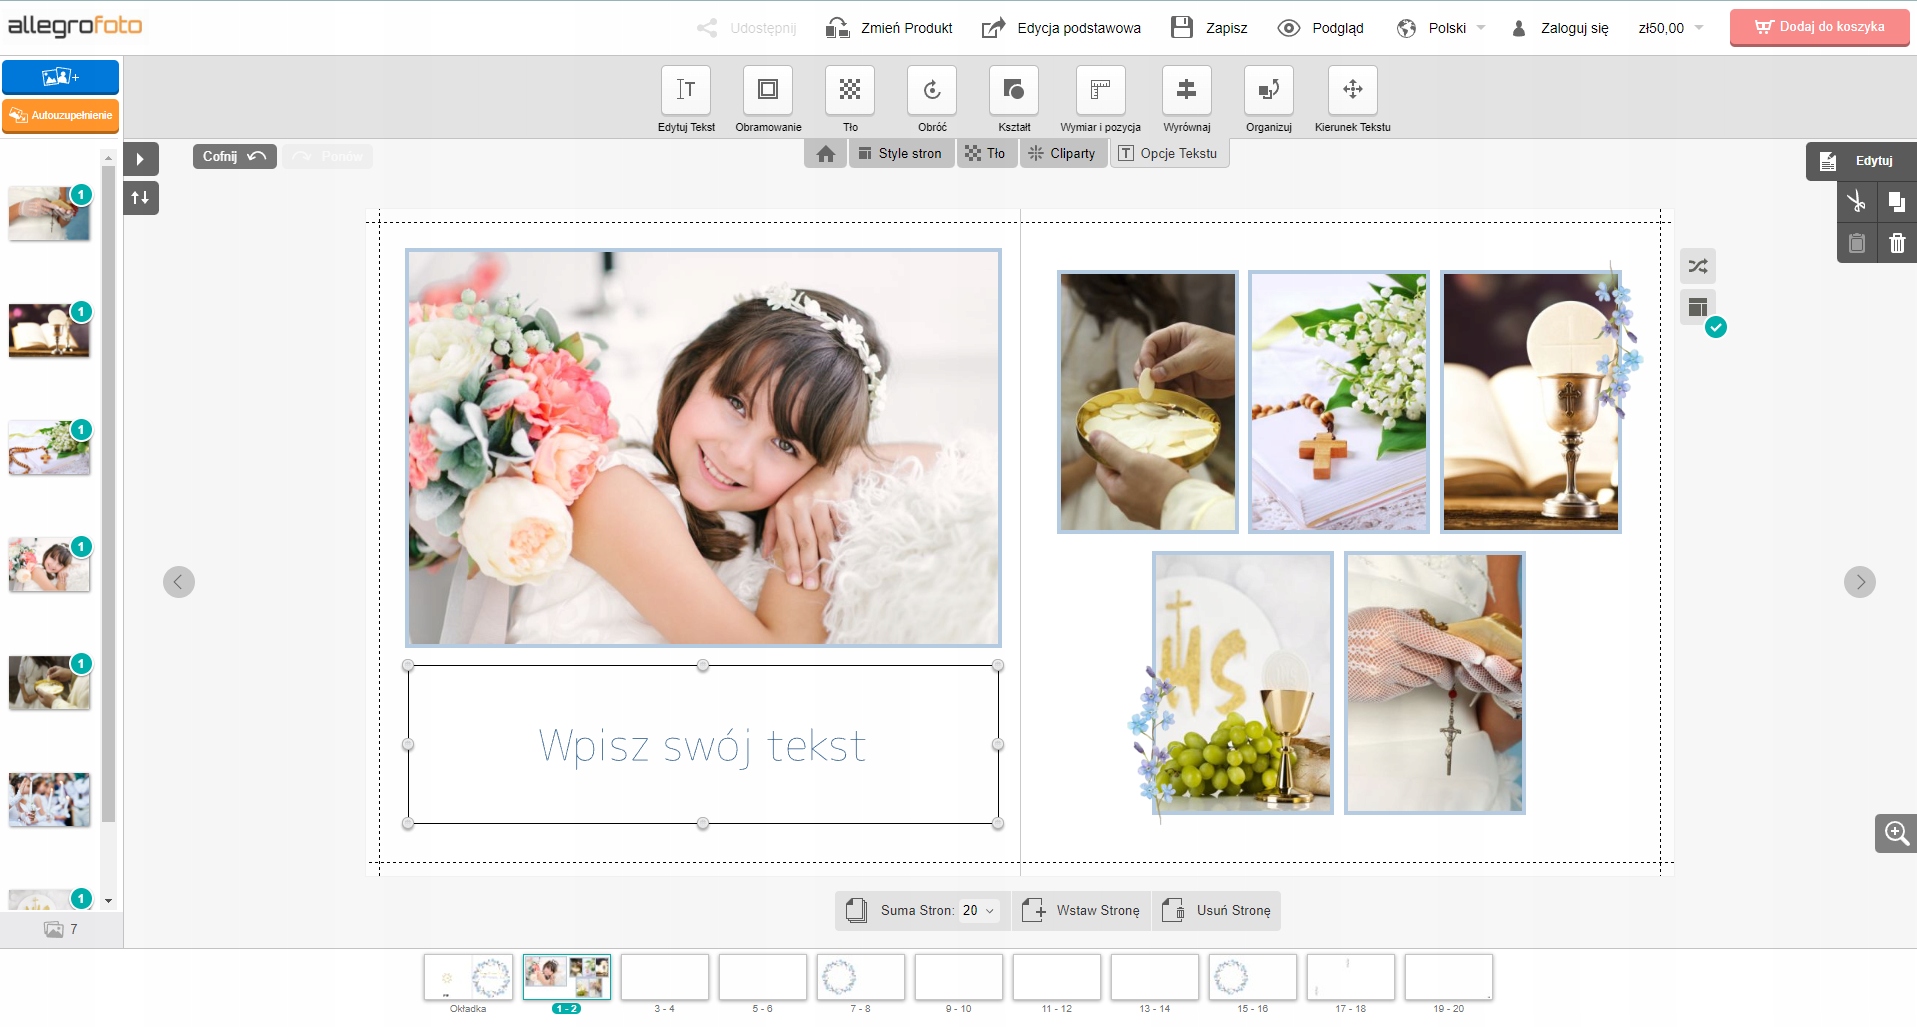Click the zoom magnifier icon
Viewport: 1917px width, 1027px height.
pos(1896,833)
